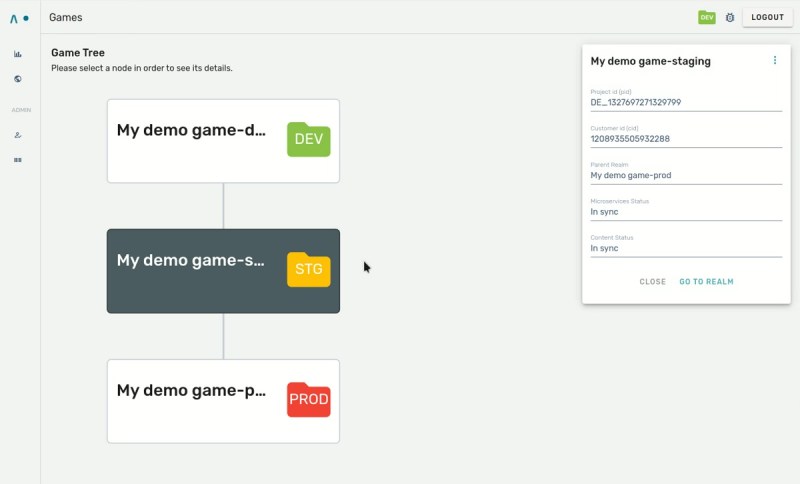The height and width of the screenshot is (484, 800).
Task: Click the 'Please select a node' instruction text
Action: point(142,68)
